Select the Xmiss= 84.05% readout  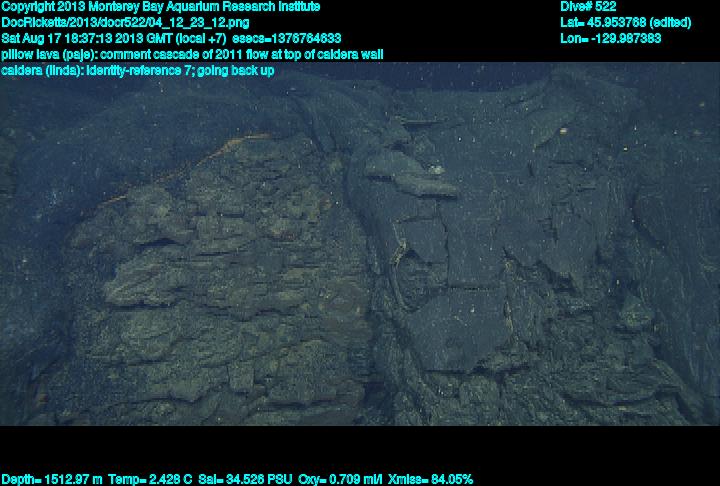[429, 479]
